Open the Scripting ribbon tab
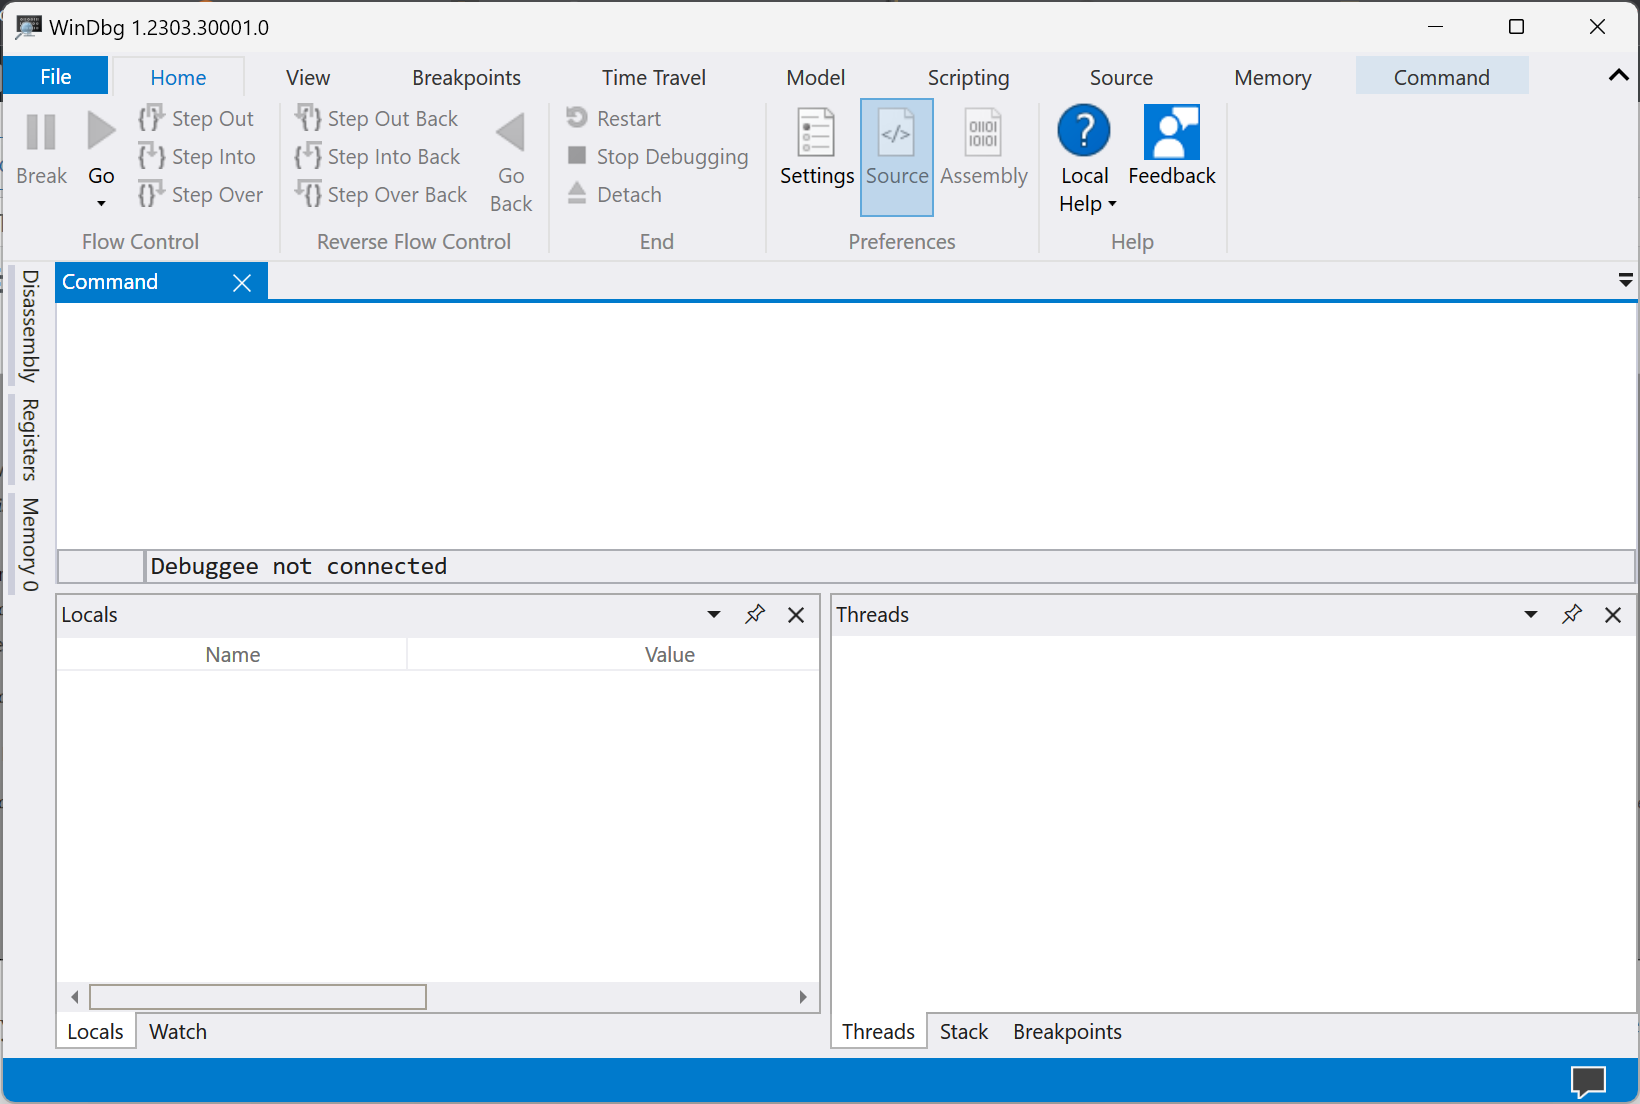The height and width of the screenshot is (1104, 1640). [x=968, y=77]
